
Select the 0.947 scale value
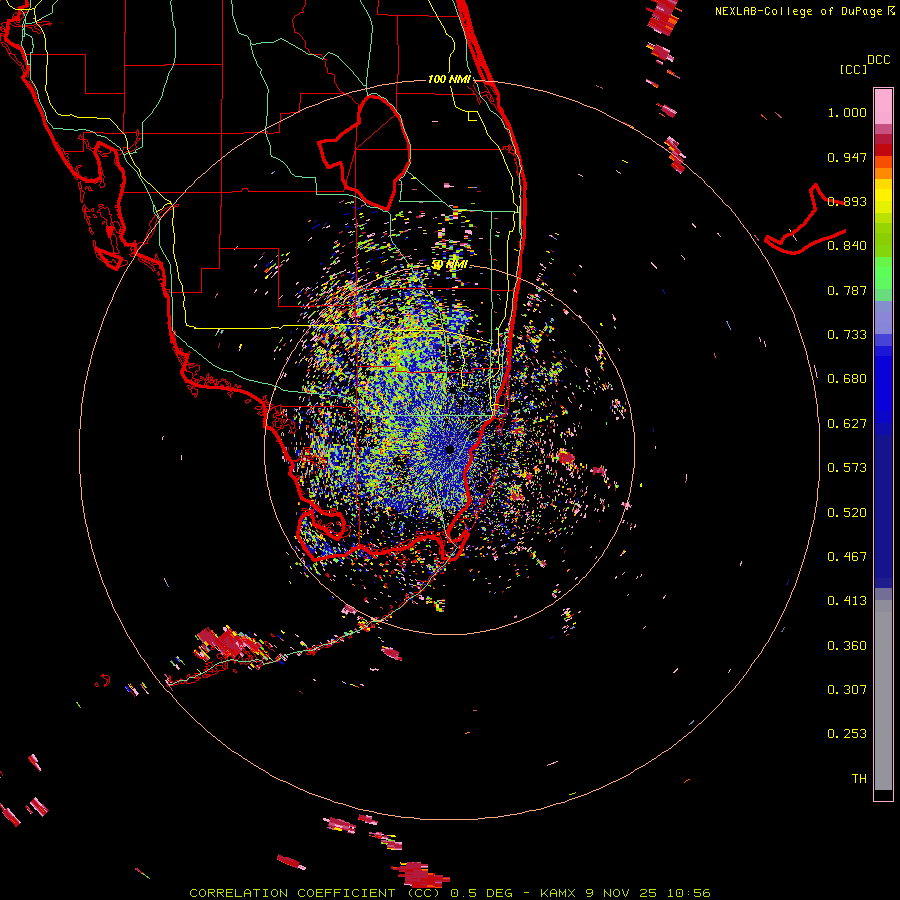tap(847, 157)
